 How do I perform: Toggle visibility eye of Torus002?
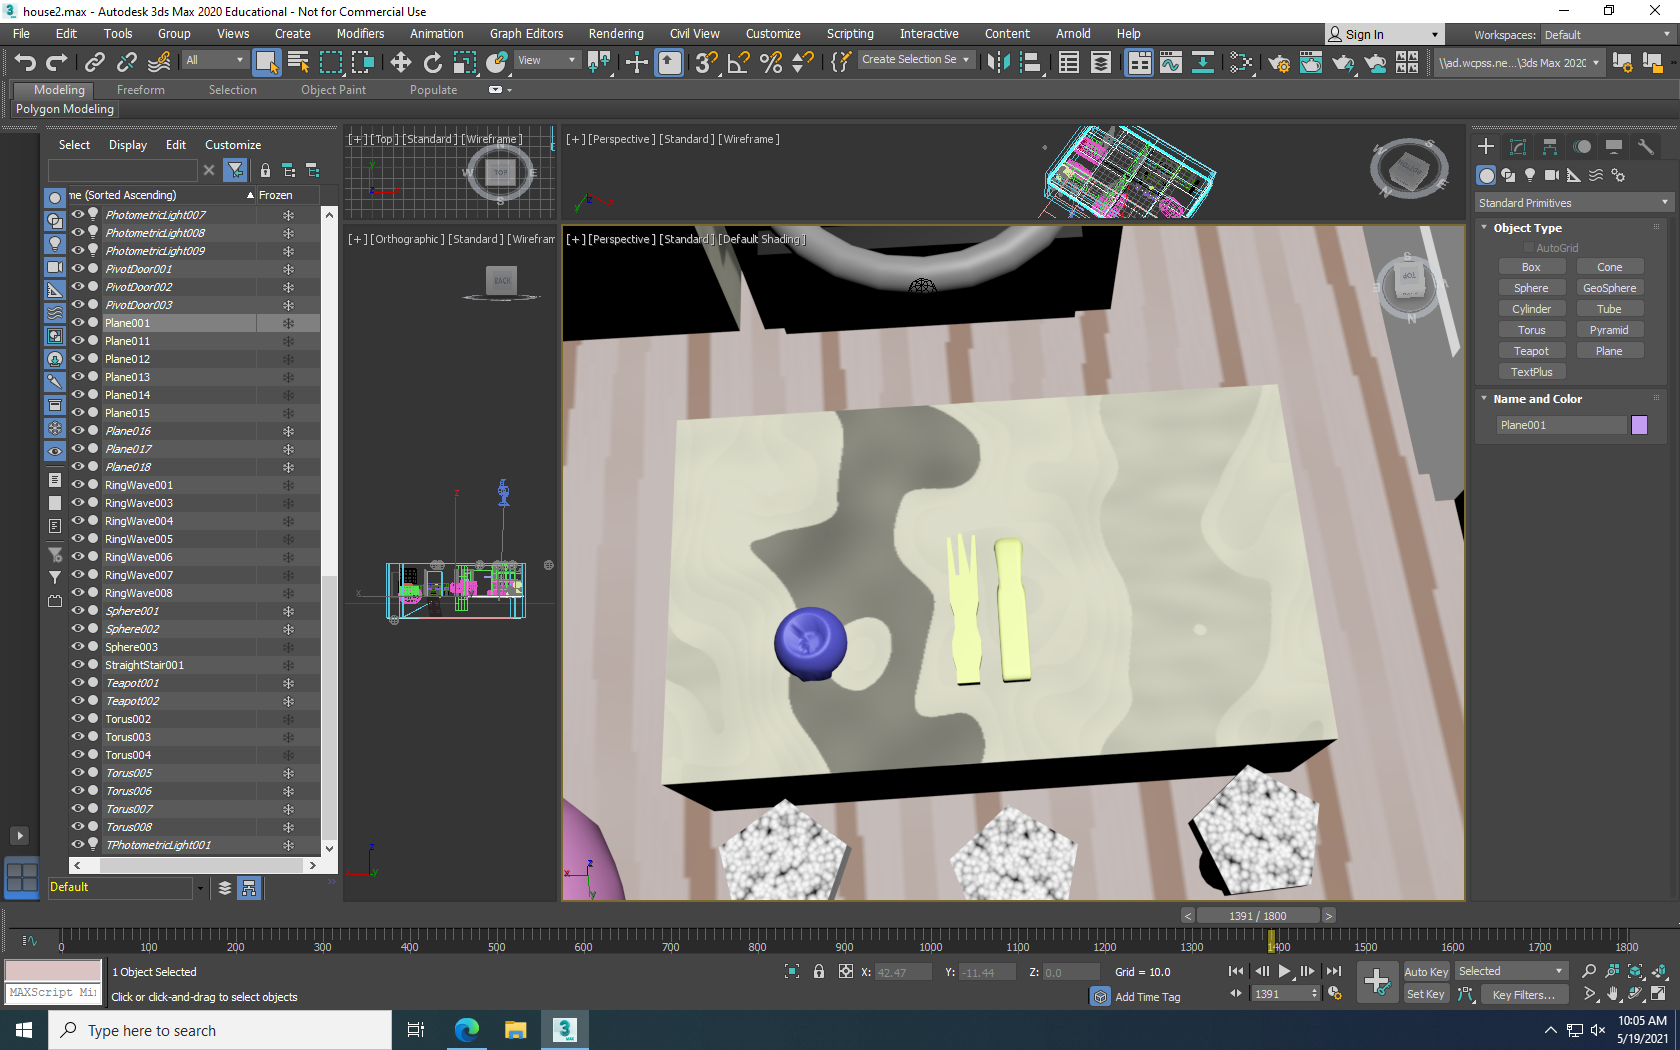tap(77, 719)
